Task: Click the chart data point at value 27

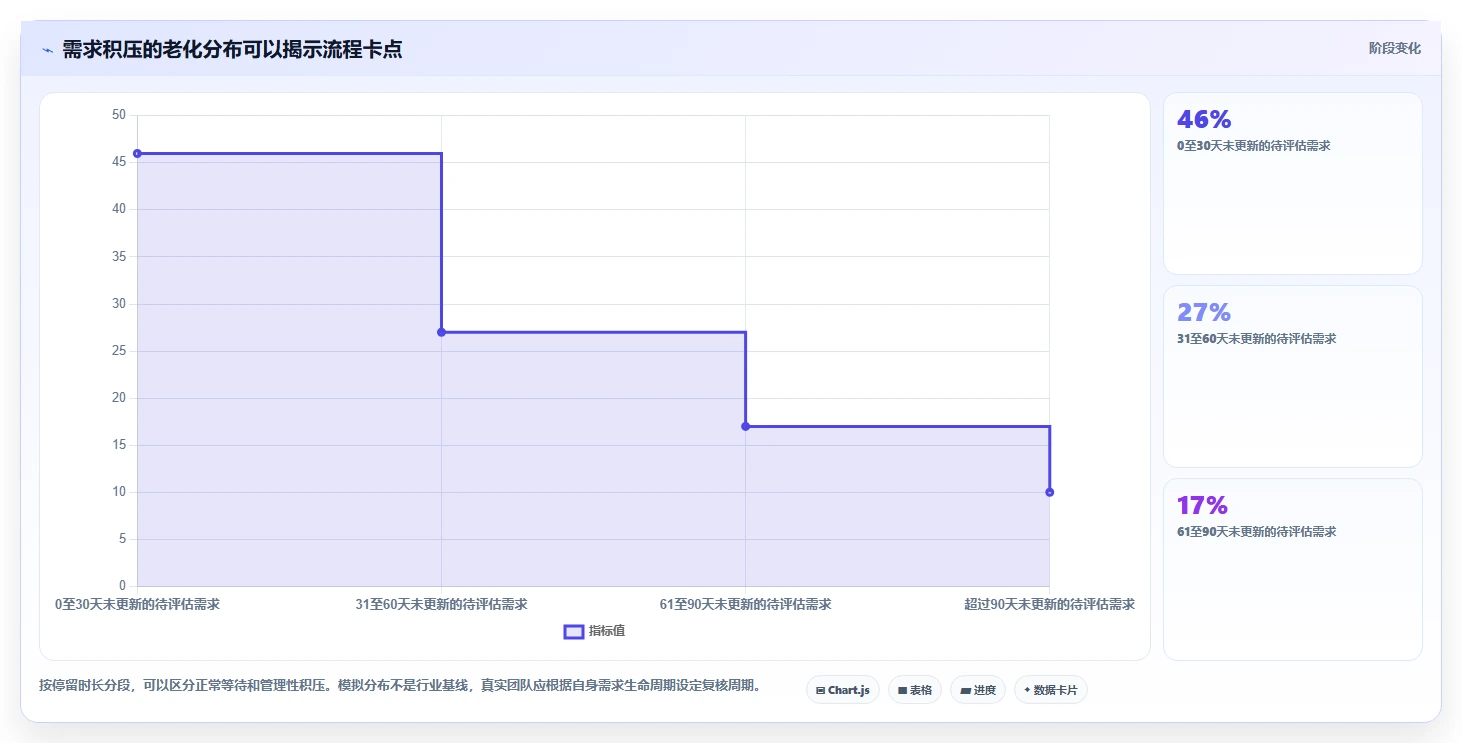Action: (x=441, y=332)
